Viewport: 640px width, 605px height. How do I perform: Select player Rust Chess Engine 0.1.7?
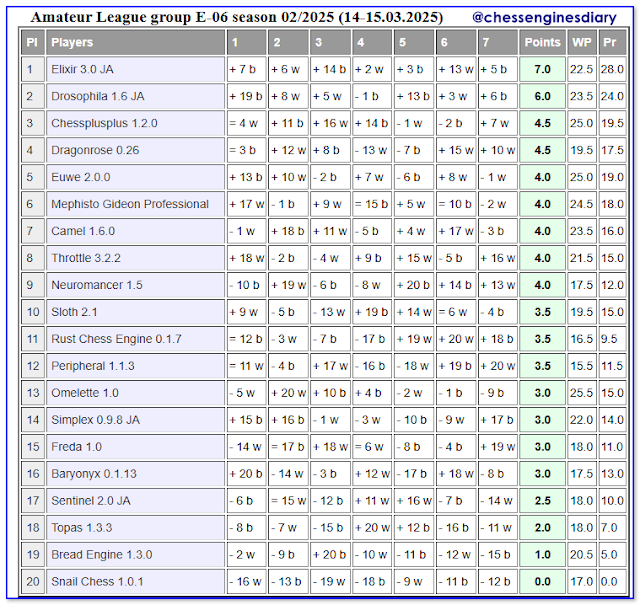click(136, 339)
